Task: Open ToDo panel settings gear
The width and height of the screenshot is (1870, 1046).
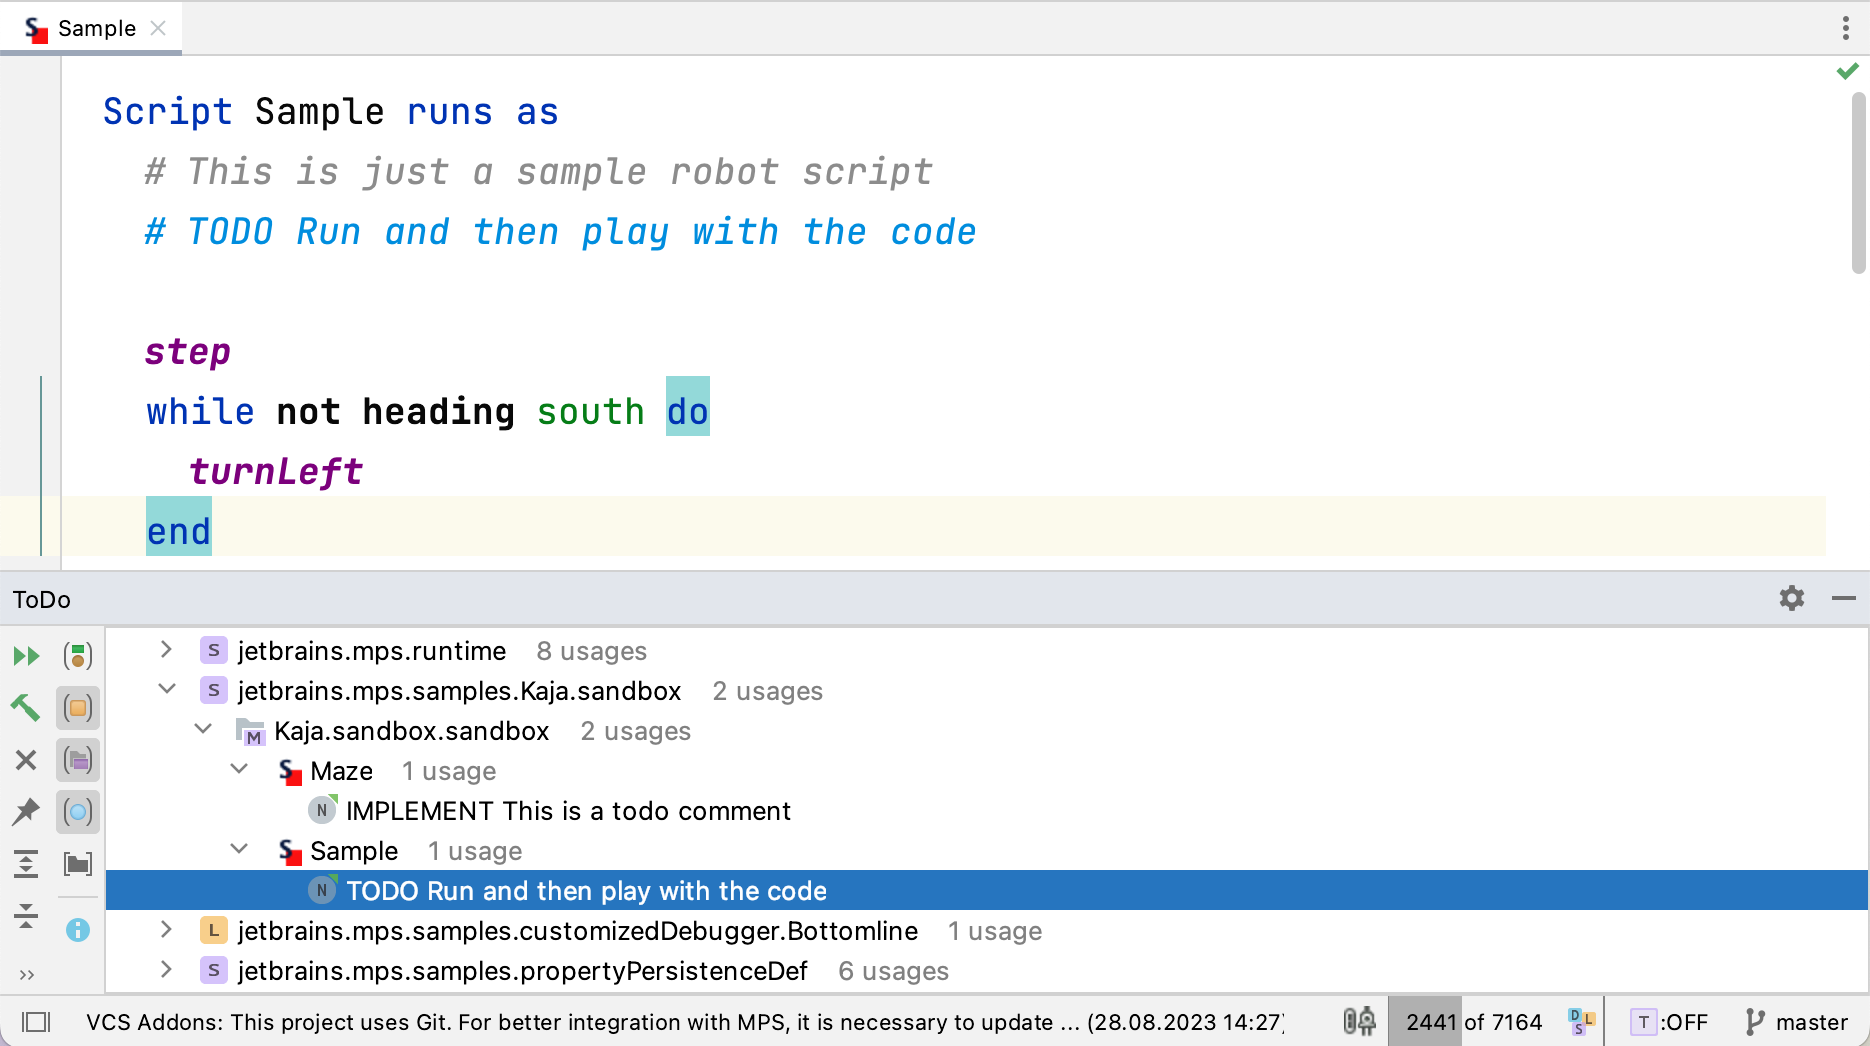Action: point(1791,598)
